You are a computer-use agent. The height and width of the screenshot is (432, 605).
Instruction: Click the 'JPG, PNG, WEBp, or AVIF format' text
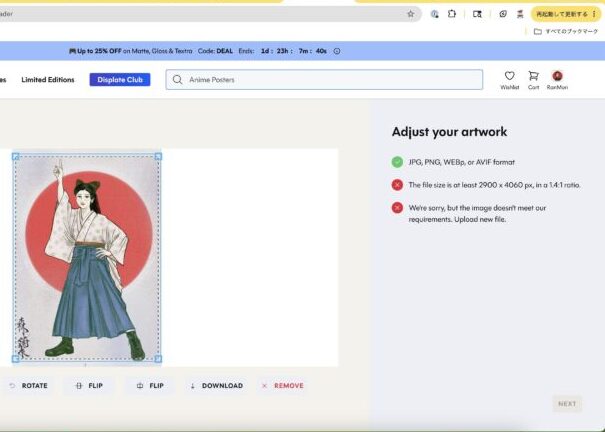click(x=461, y=162)
